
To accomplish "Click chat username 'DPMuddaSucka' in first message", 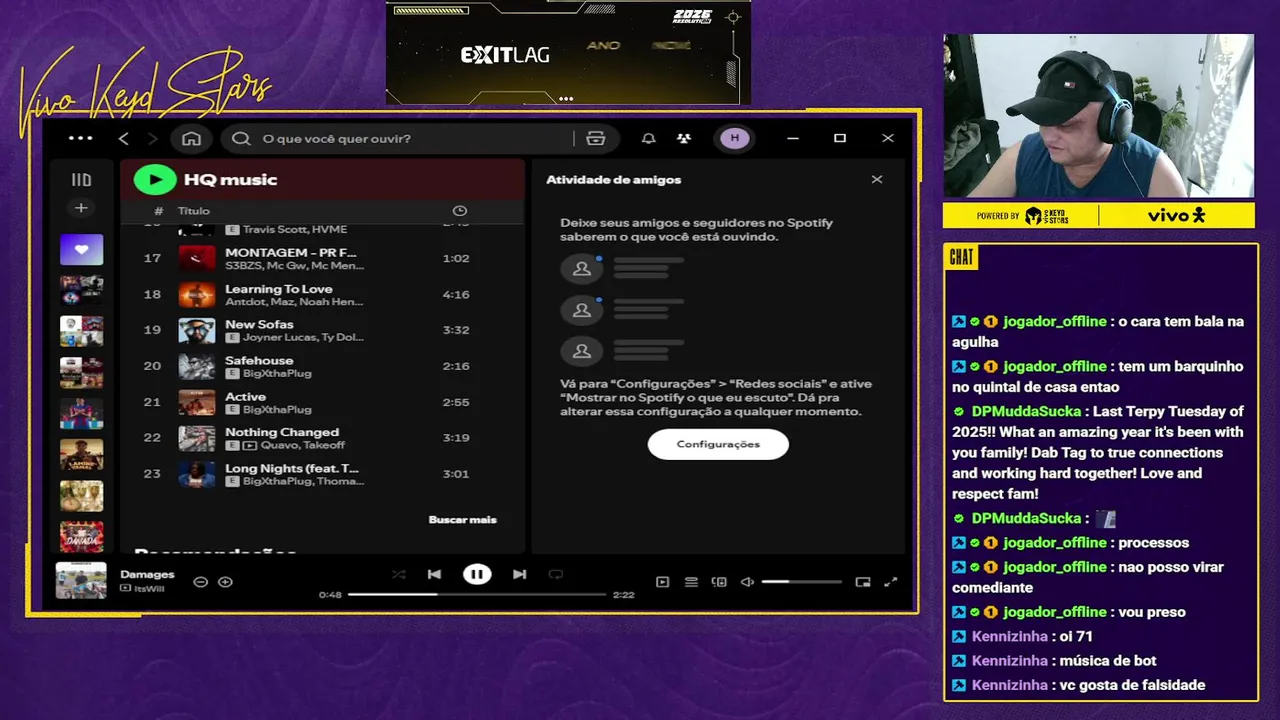I will (1026, 411).
